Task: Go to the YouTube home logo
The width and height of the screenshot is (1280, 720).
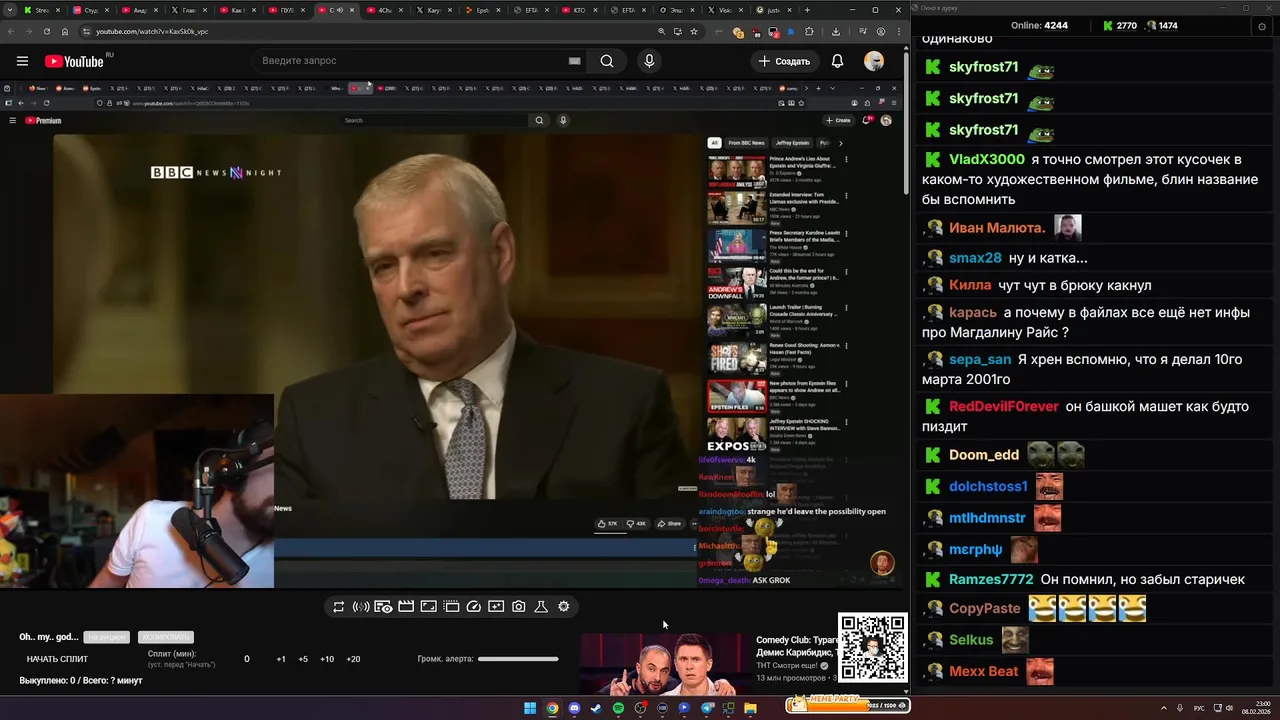Action: click(76, 61)
